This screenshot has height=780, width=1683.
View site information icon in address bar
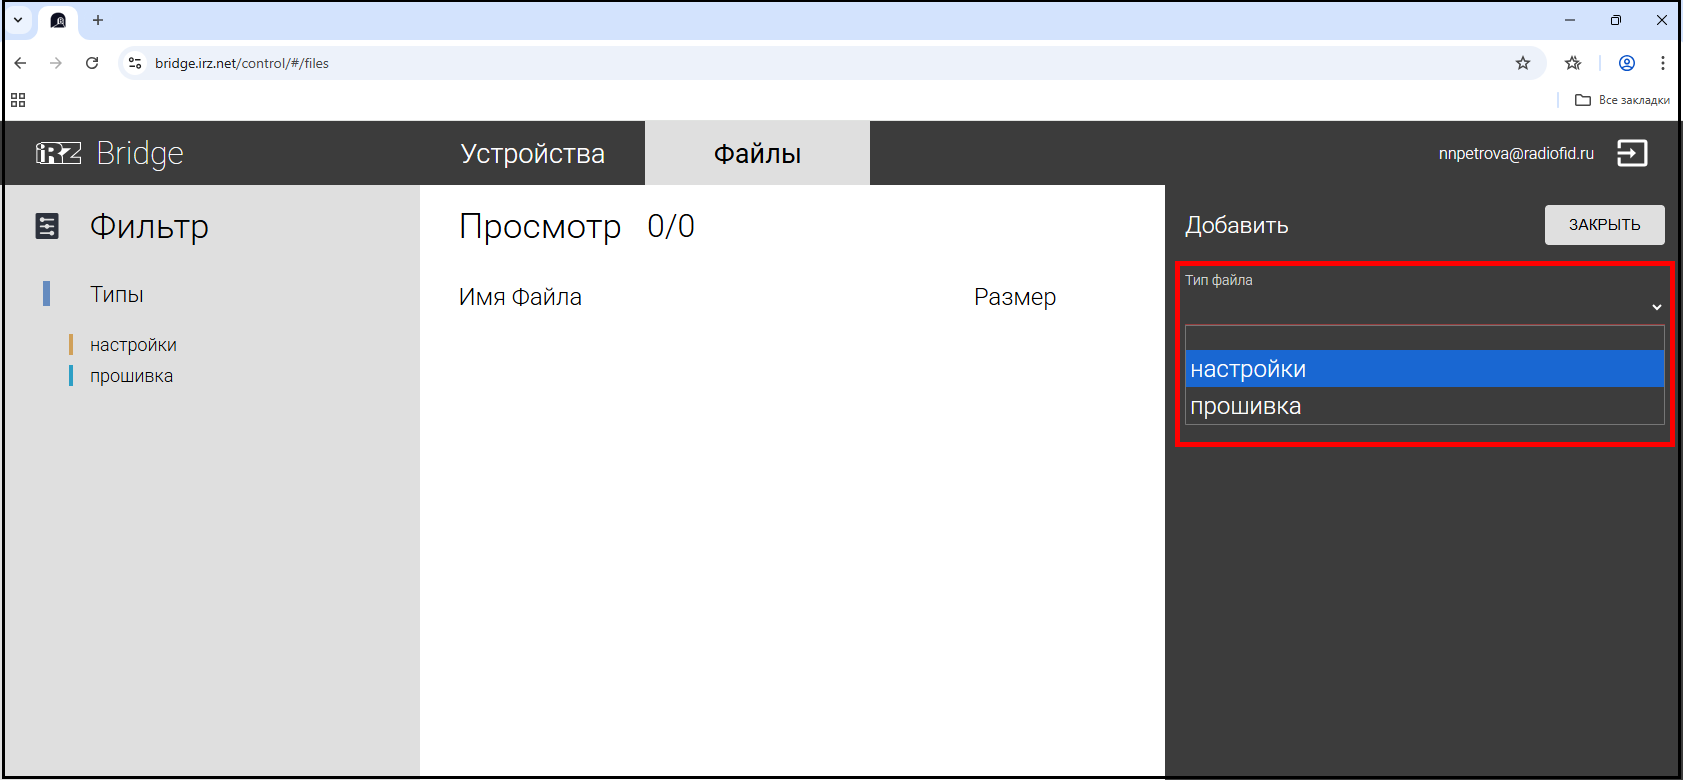click(x=135, y=63)
